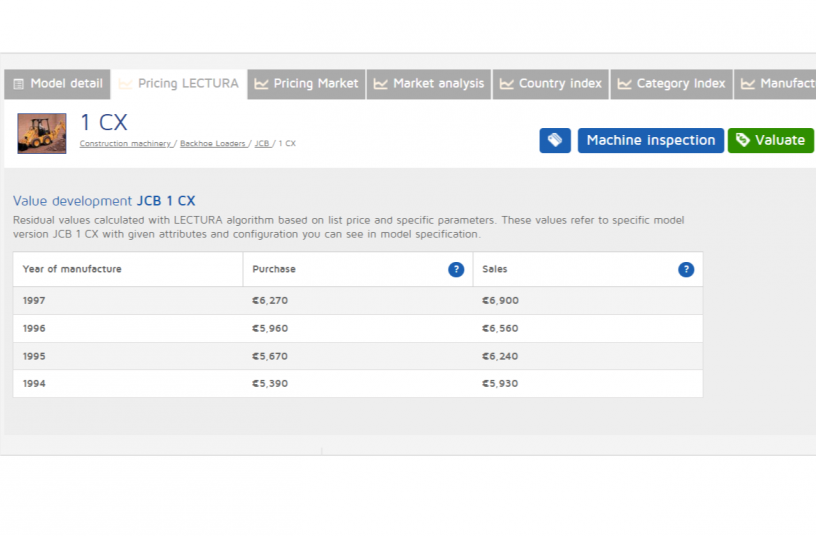Open the partially visible Manufacturer tab
816x536 pixels.
775,84
